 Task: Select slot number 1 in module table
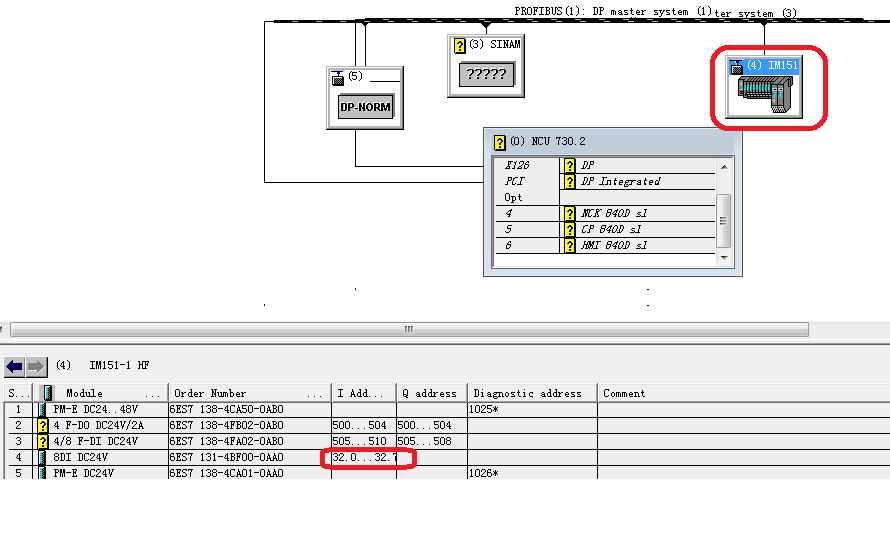18,409
